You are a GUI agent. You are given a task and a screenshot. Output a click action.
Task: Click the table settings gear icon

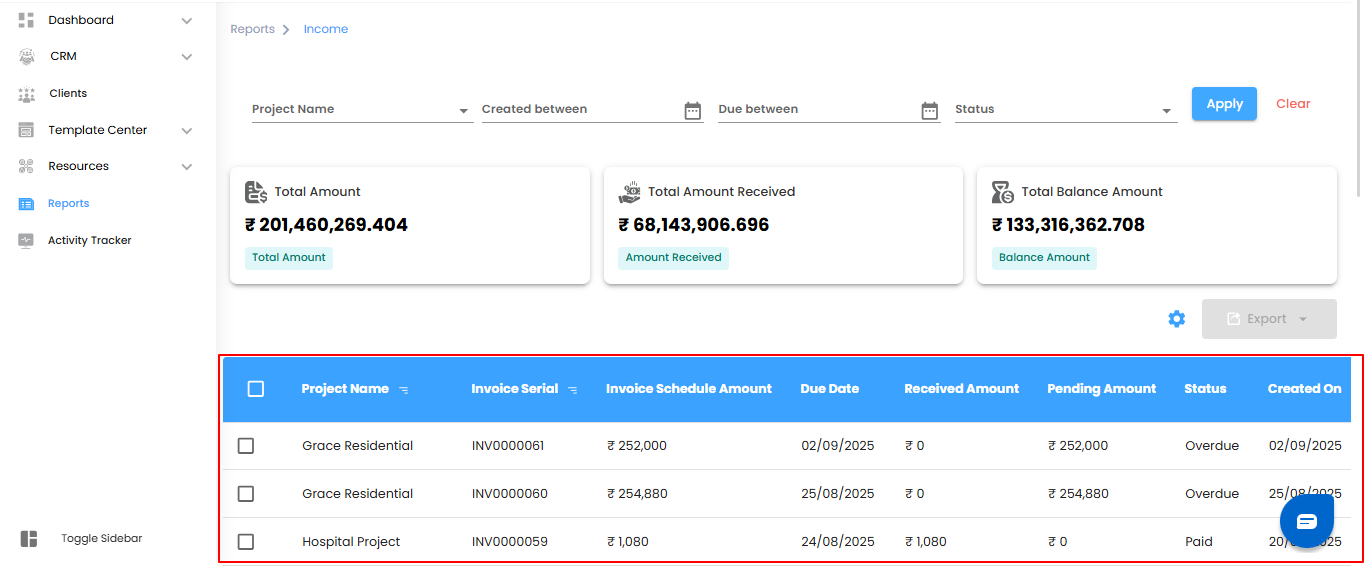[x=1177, y=319]
